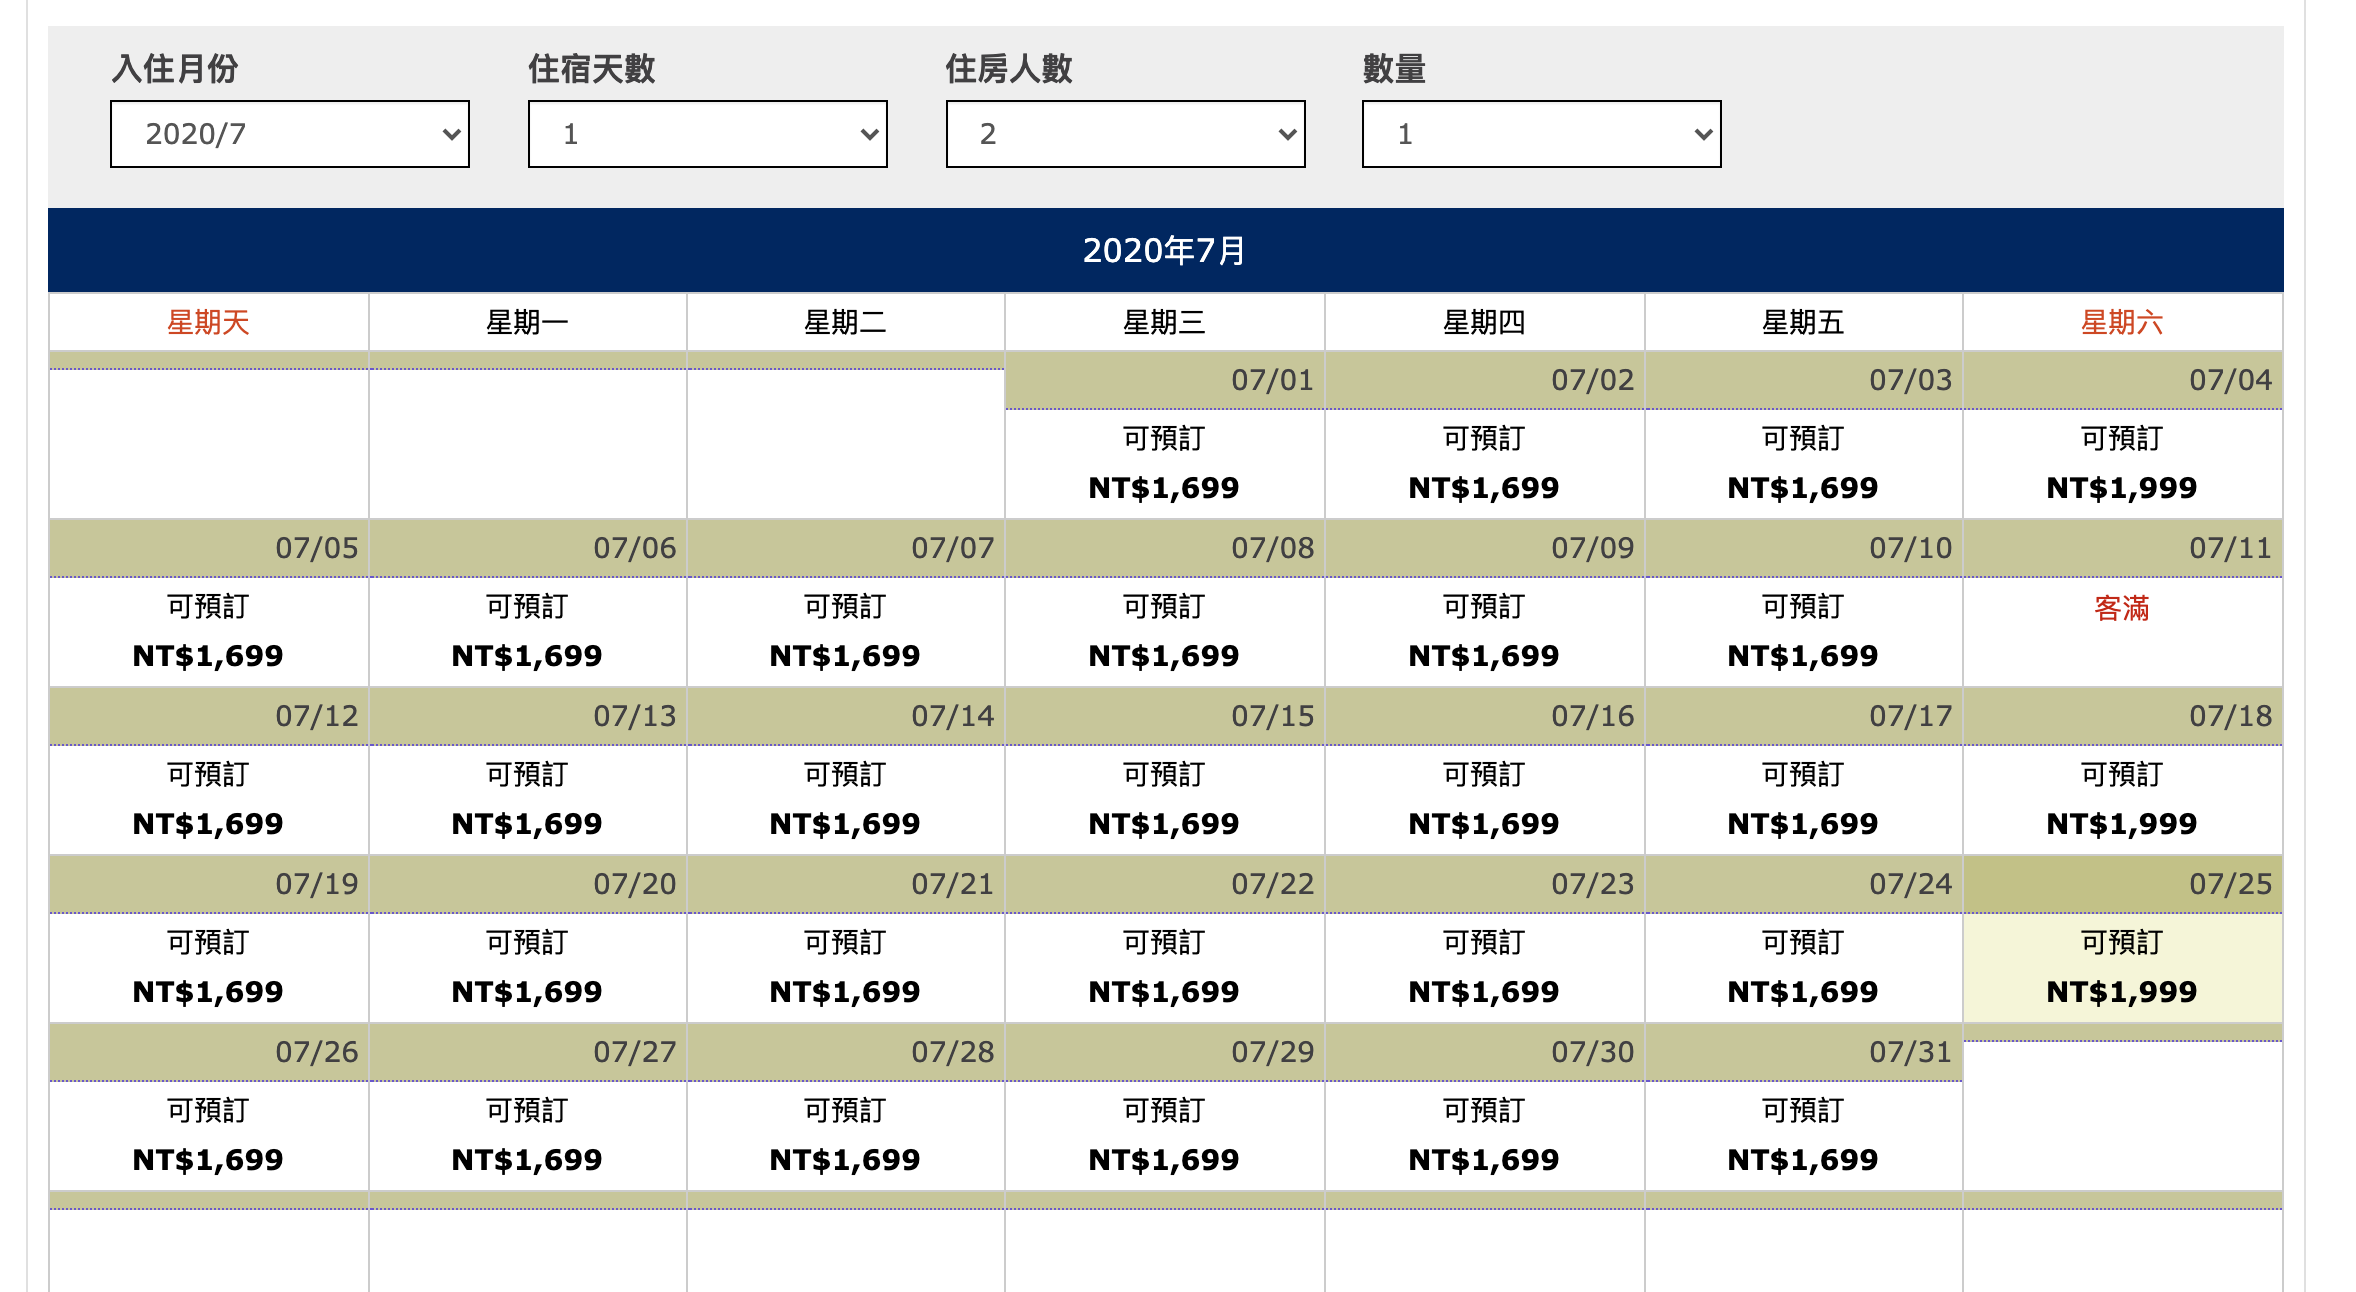Image resolution: width=2356 pixels, height=1292 pixels.
Task: Open the 入住月份 dropdown showing 2020/7
Action: coord(290,134)
